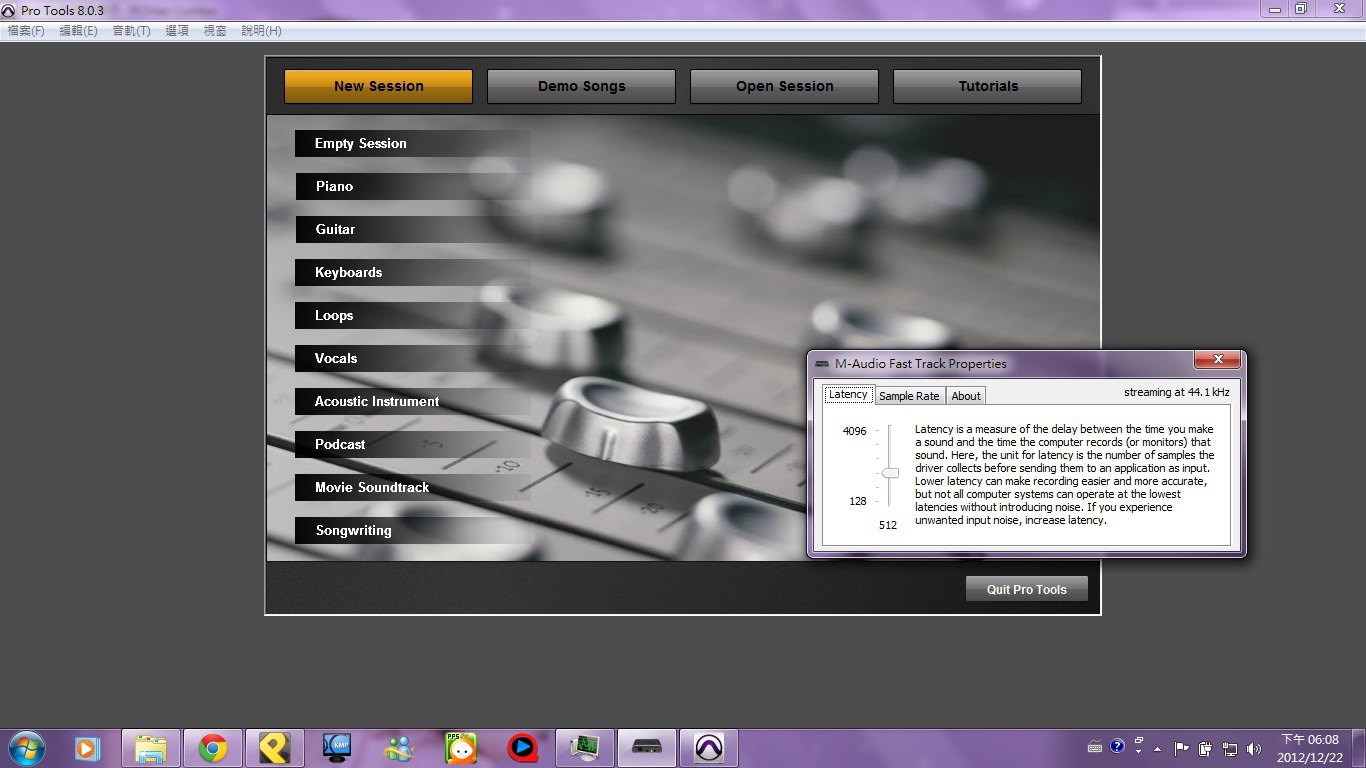Open the 說明(H) help menu
The width and height of the screenshot is (1366, 768).
pos(261,31)
